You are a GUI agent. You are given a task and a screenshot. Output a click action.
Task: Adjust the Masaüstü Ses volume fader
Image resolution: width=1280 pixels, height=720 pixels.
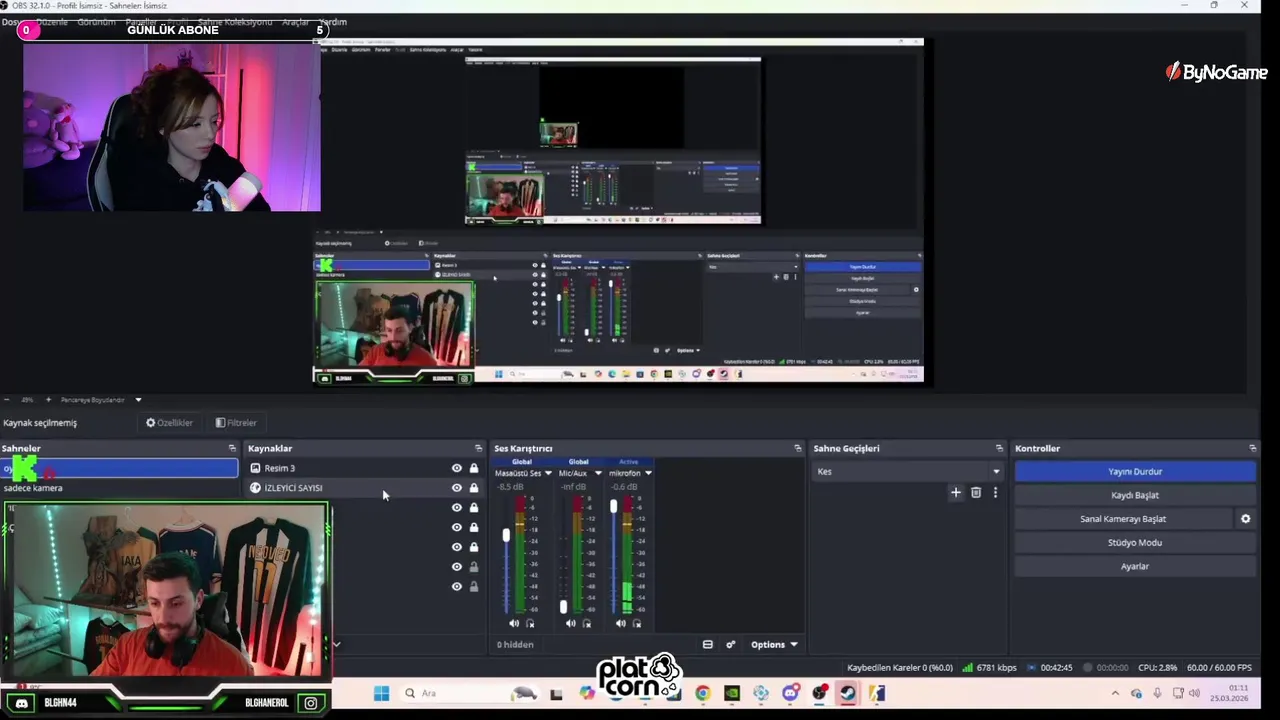tap(506, 536)
